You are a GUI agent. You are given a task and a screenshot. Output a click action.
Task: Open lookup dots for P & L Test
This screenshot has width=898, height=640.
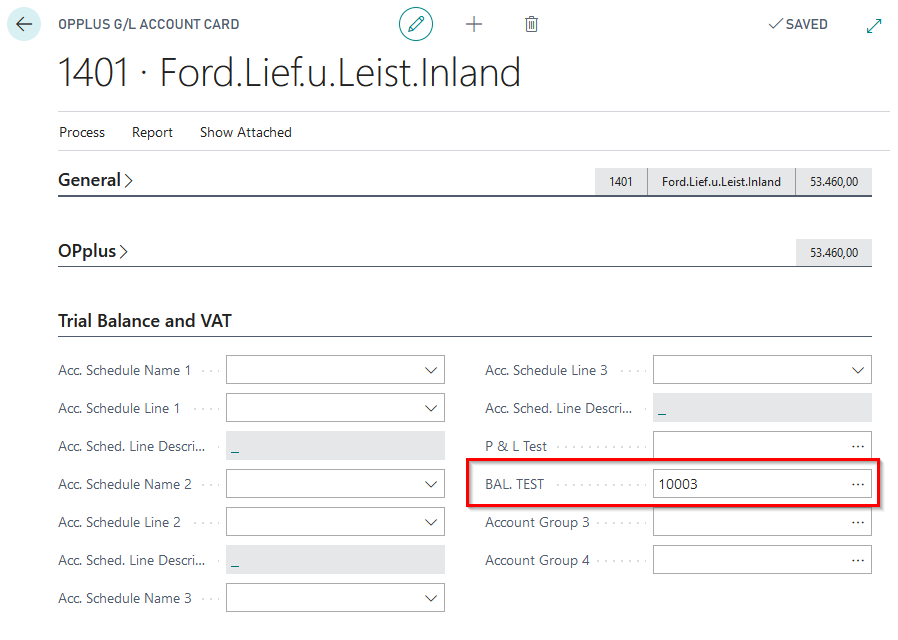pos(857,446)
